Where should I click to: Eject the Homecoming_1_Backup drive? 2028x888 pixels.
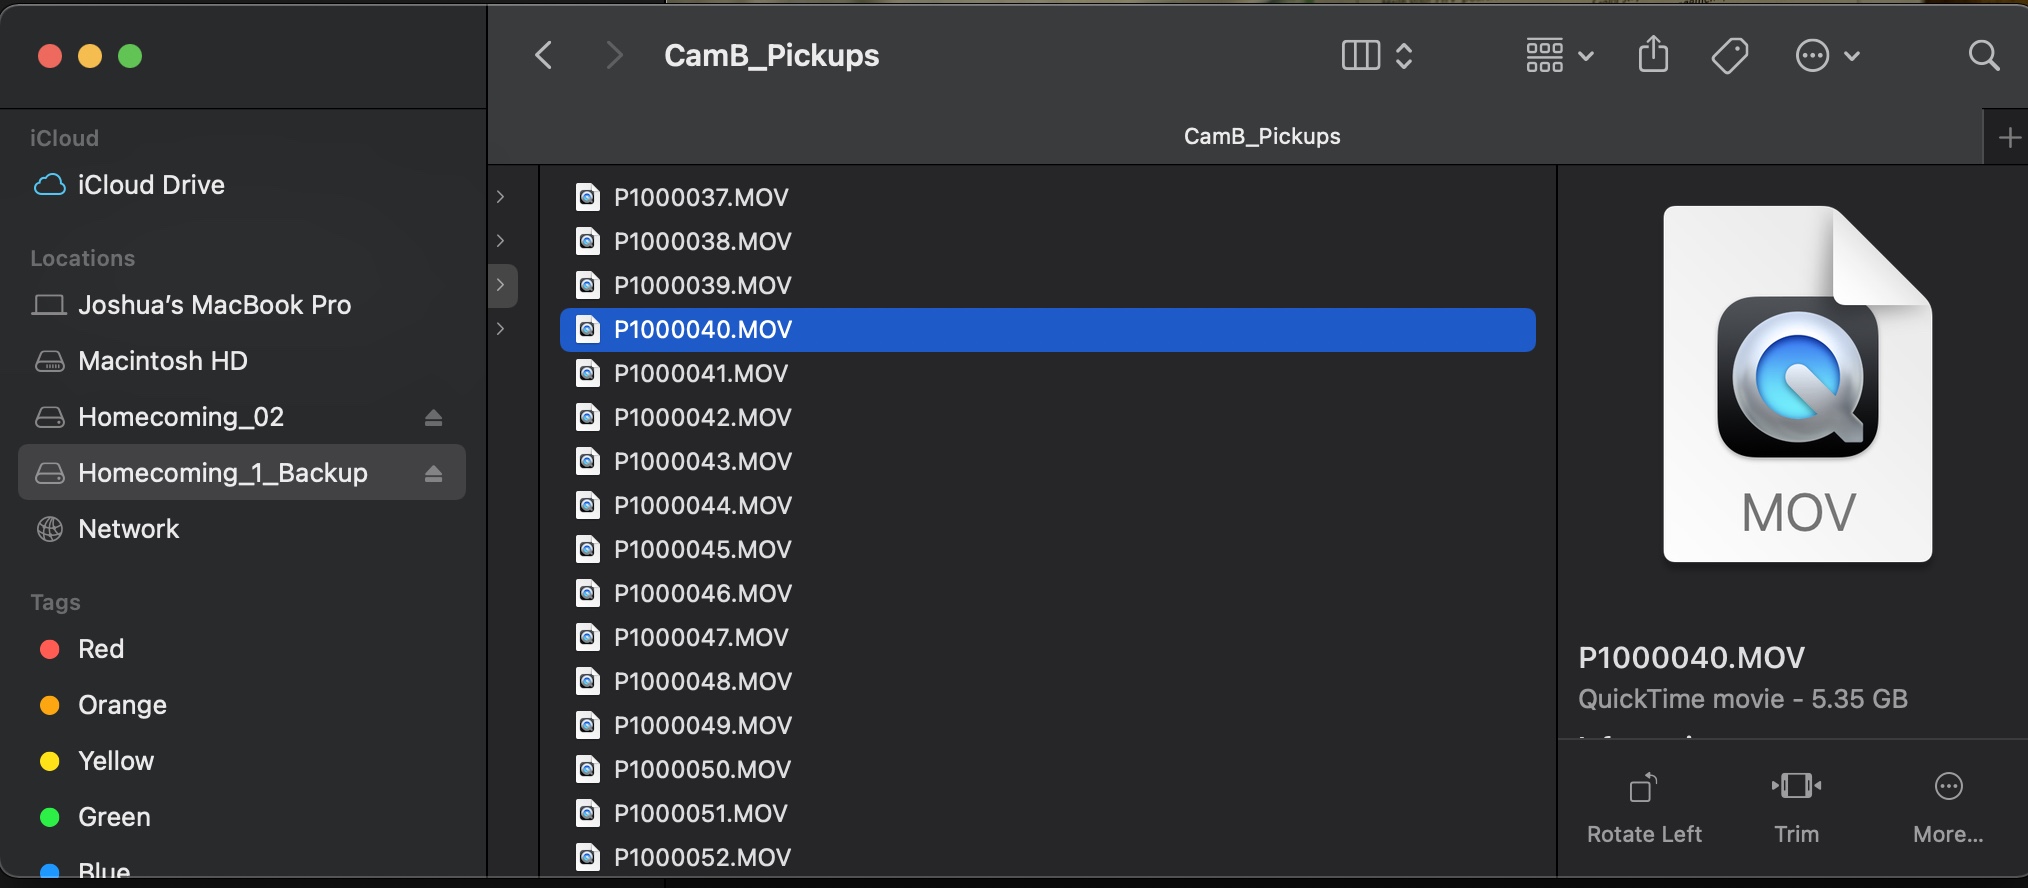433,473
